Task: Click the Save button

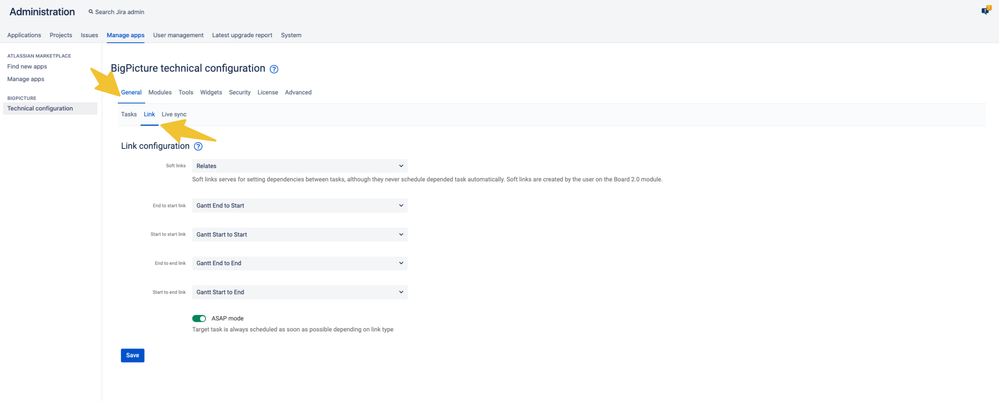Action: (x=132, y=355)
